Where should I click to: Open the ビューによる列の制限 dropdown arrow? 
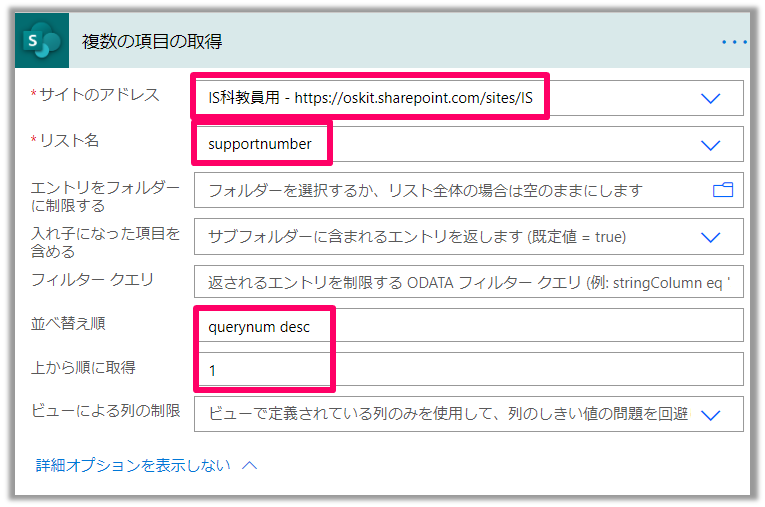710,415
